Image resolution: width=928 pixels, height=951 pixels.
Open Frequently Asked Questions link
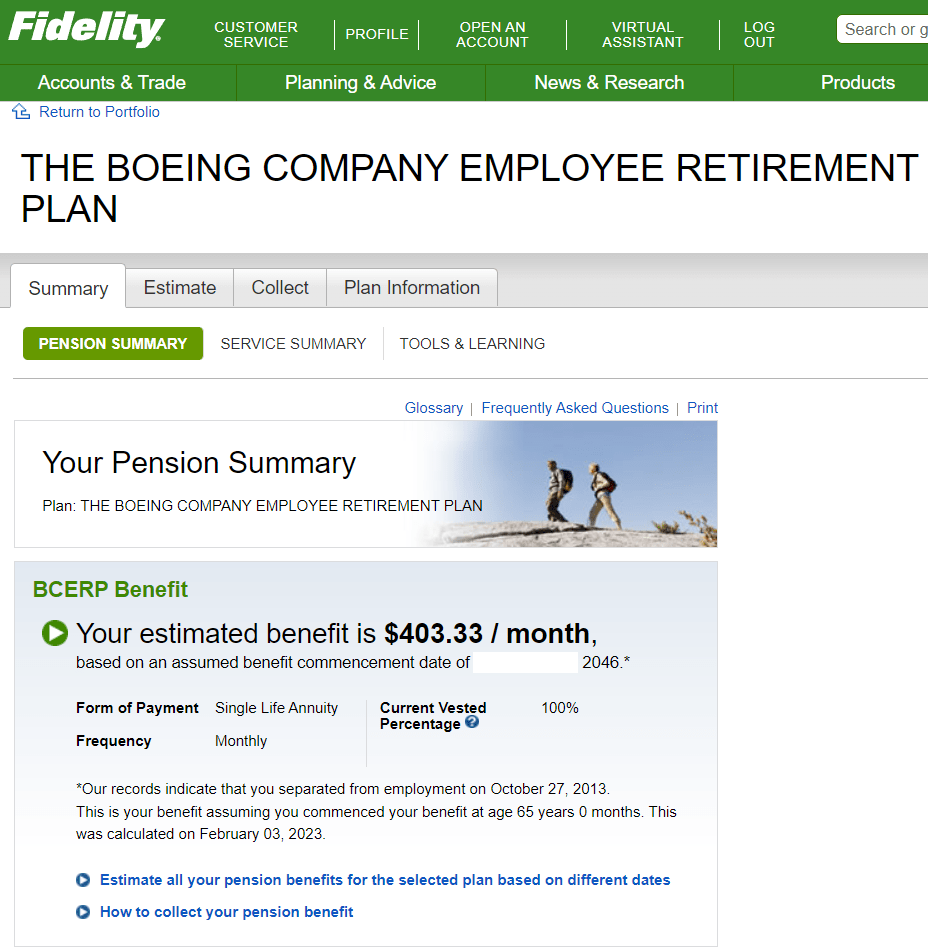pyautogui.click(x=575, y=408)
